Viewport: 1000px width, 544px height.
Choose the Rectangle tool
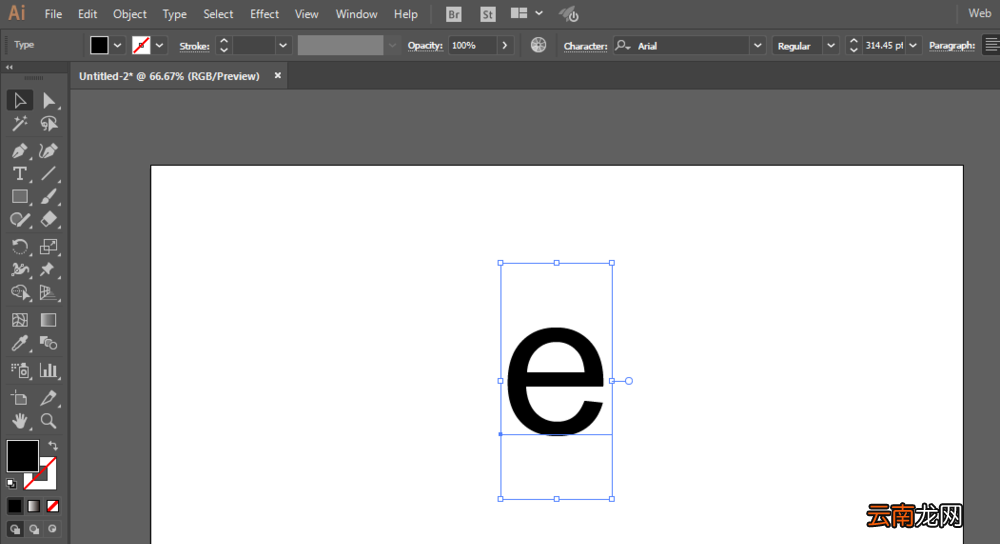(20, 196)
